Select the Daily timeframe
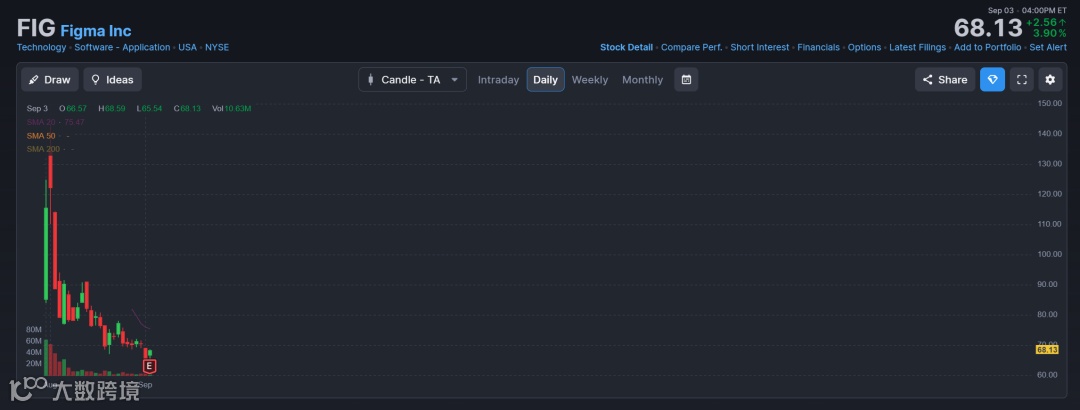 coord(546,80)
